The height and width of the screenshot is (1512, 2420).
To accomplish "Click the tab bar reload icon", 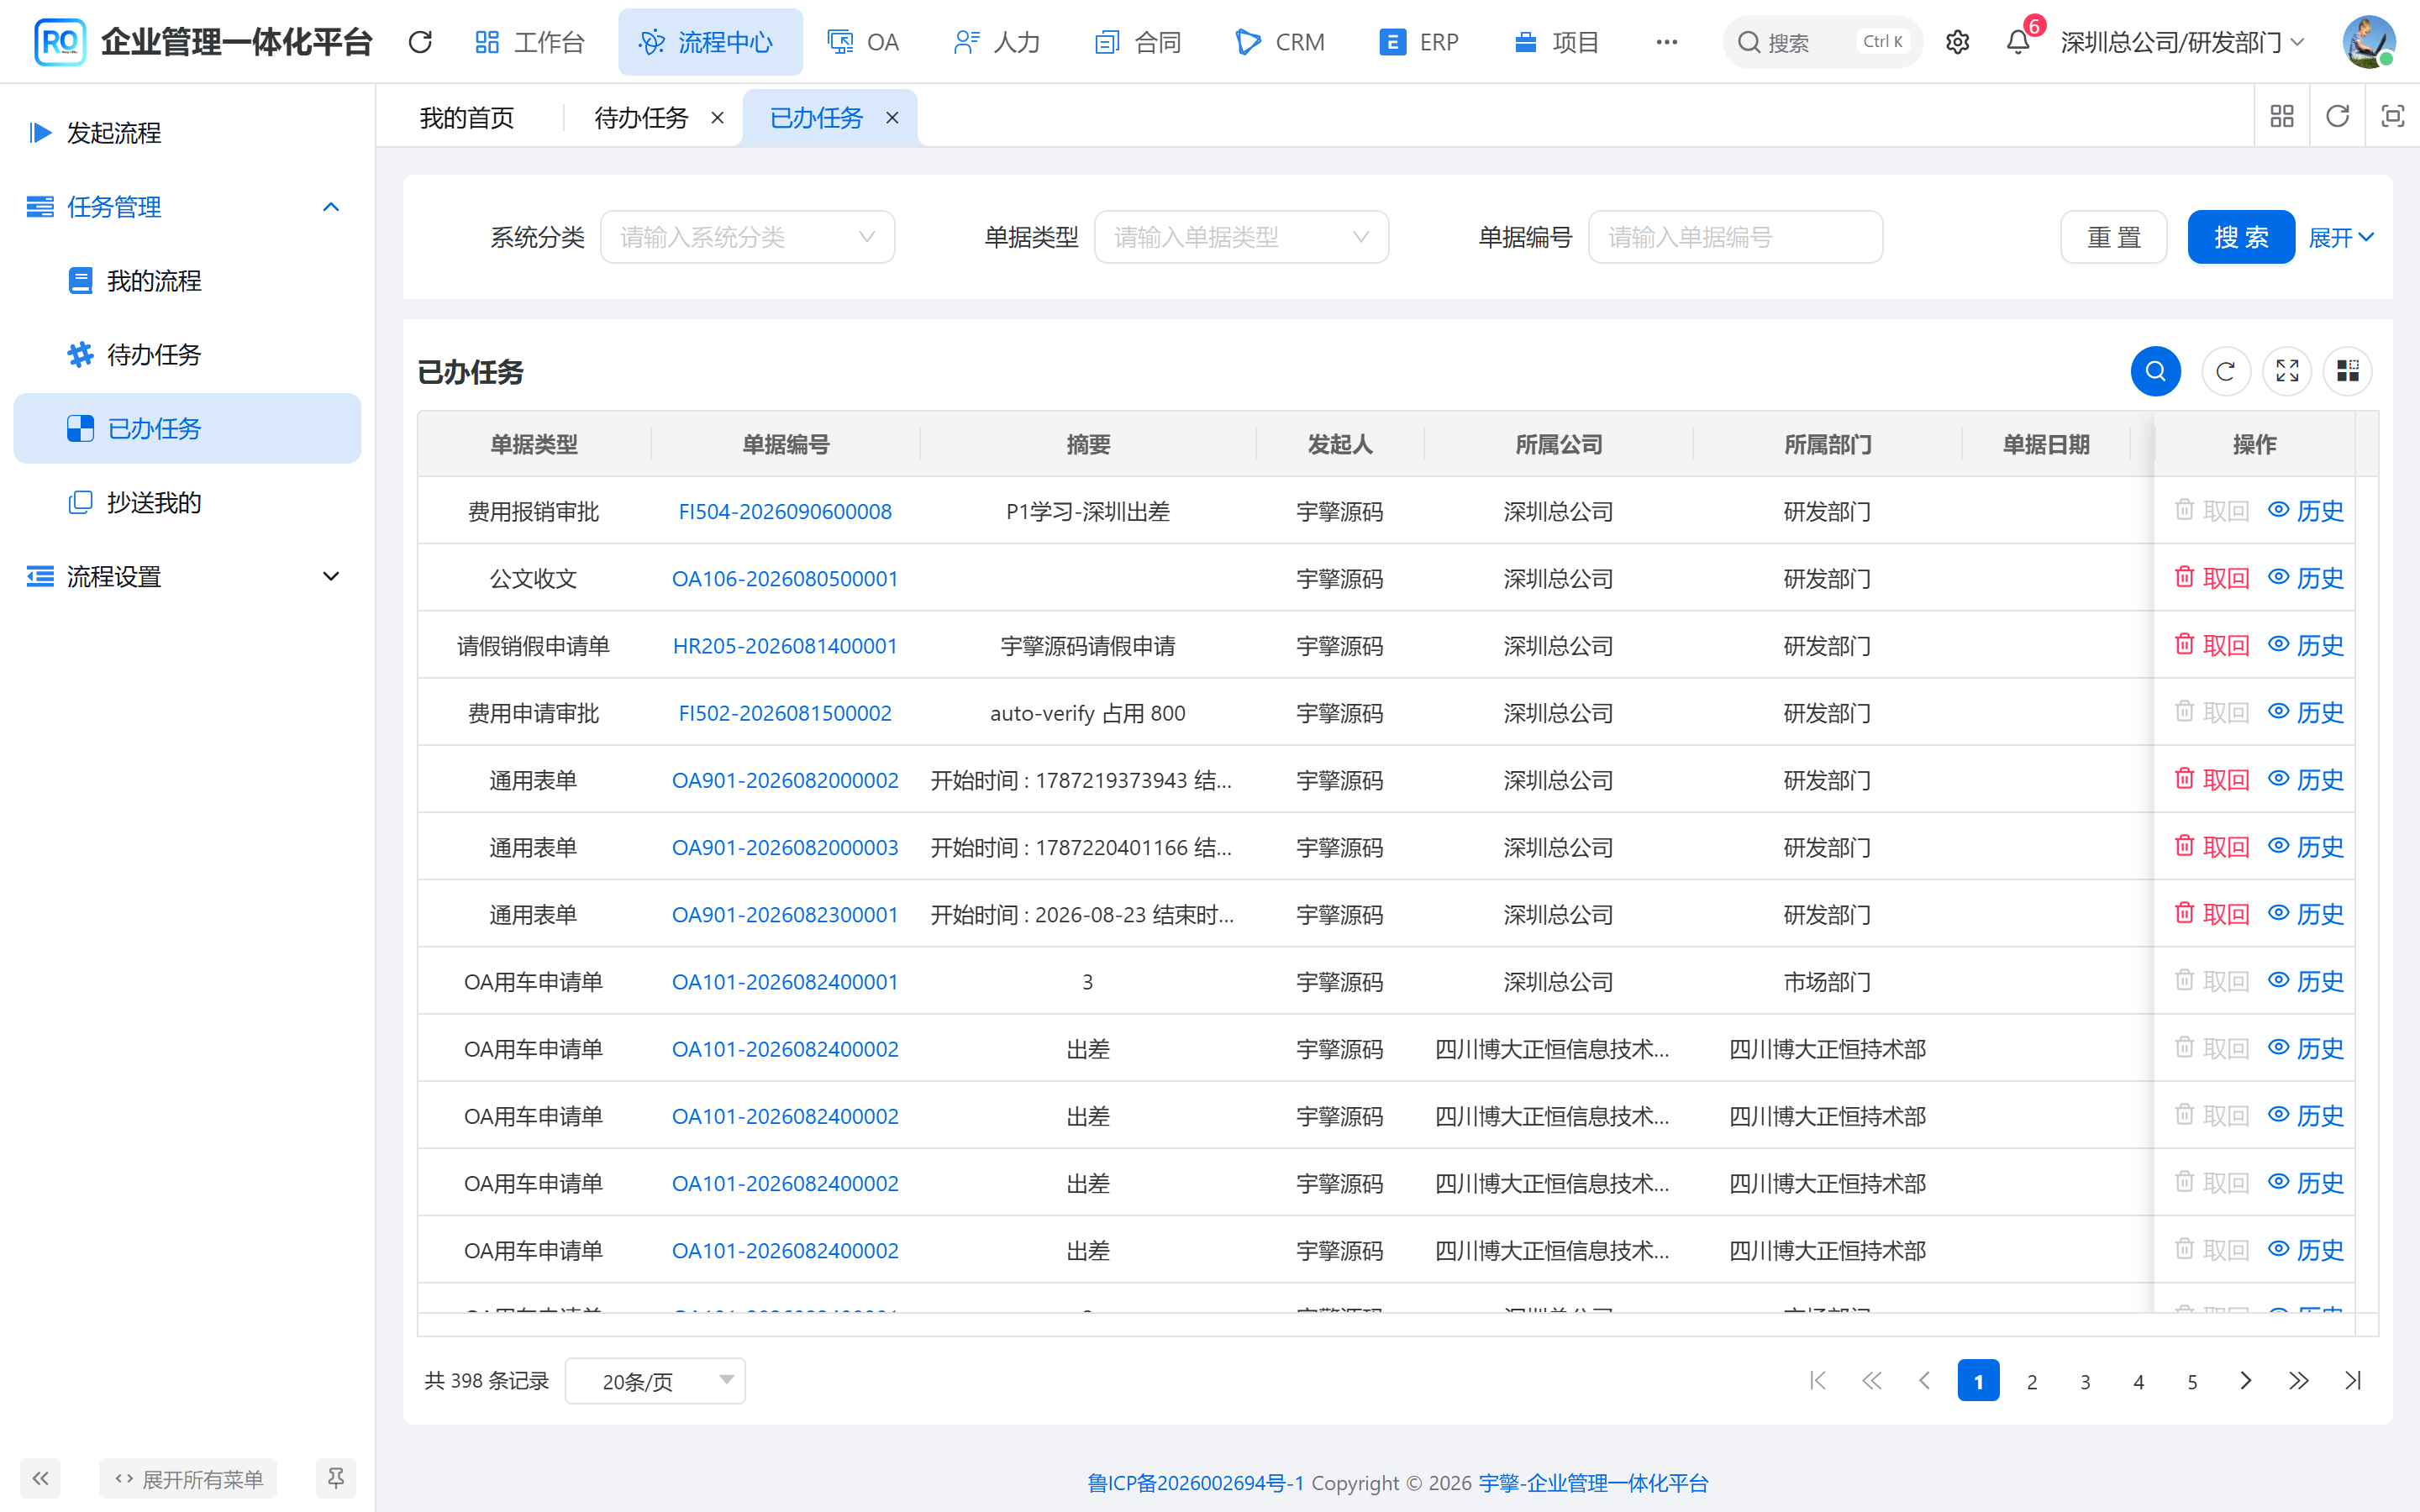I will [2337, 117].
